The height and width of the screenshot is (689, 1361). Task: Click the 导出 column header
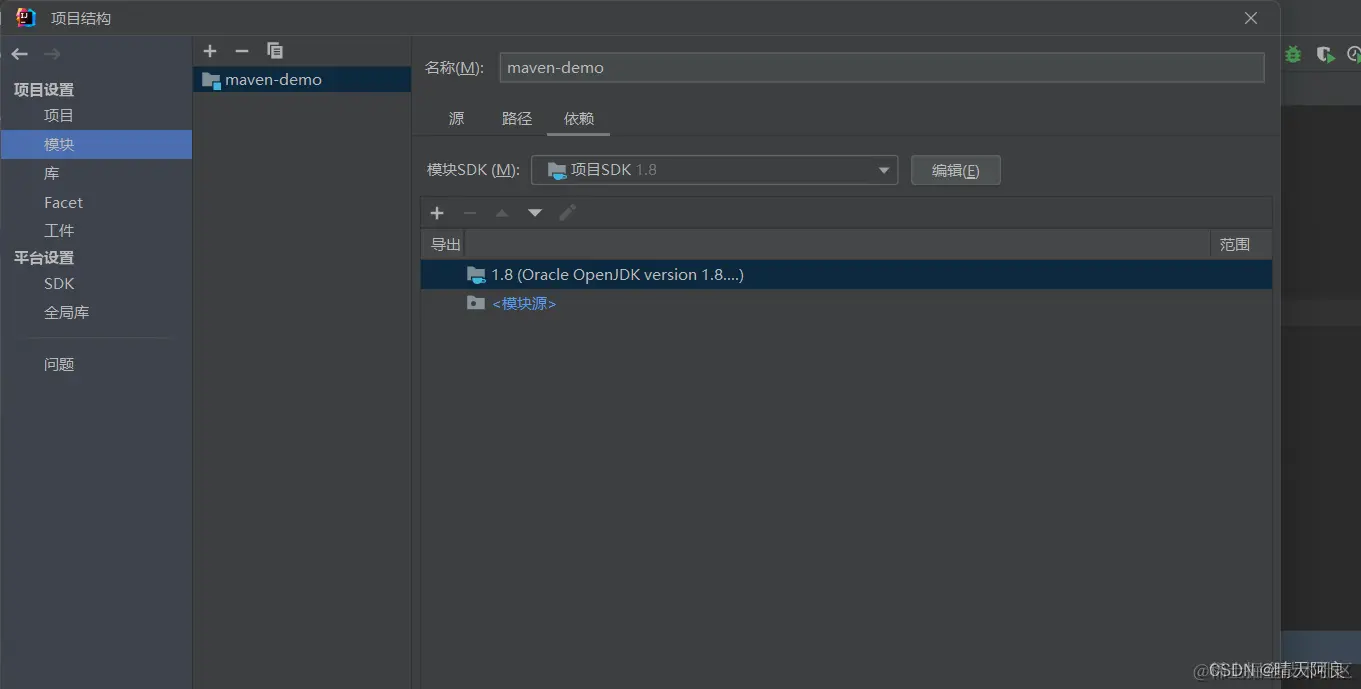tap(445, 244)
